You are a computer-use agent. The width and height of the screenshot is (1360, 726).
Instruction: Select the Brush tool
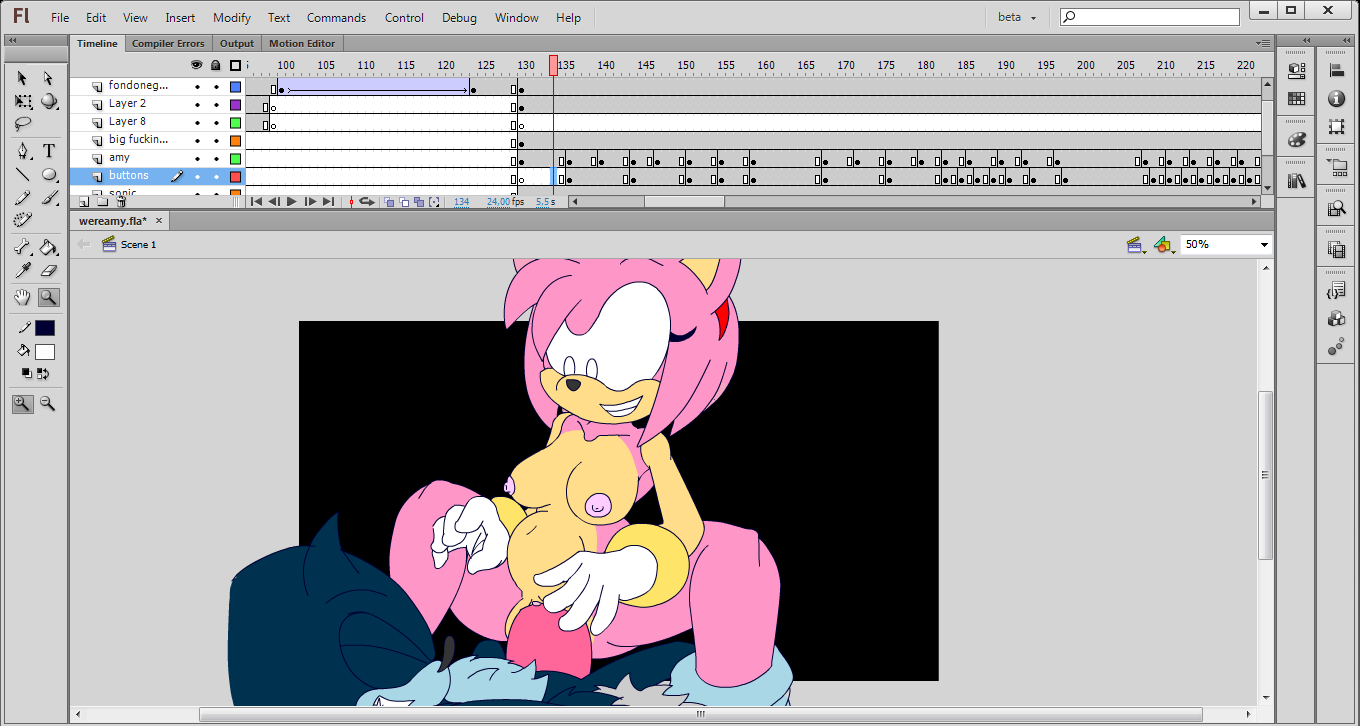(48, 198)
